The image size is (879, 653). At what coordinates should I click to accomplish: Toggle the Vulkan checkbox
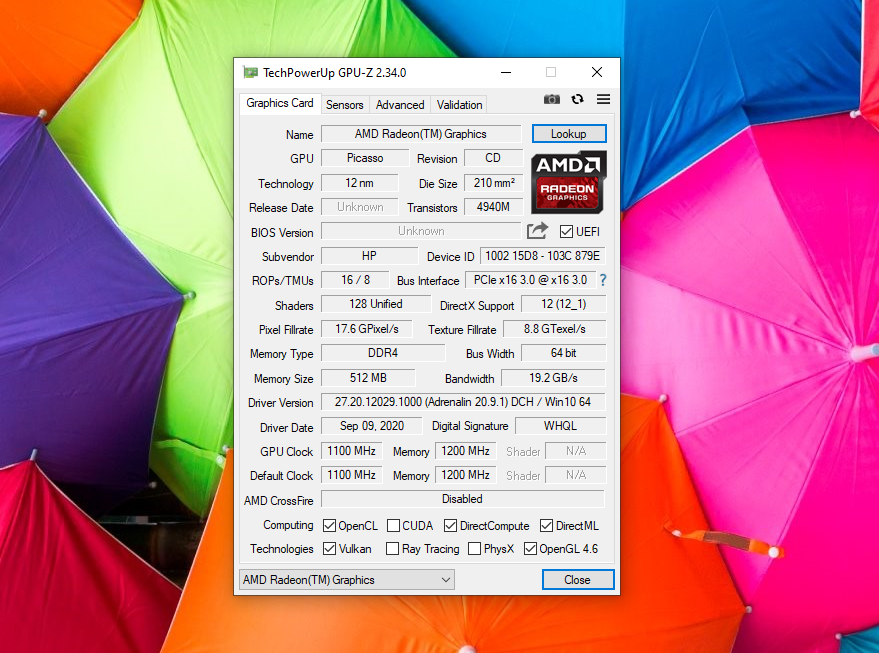click(x=329, y=549)
